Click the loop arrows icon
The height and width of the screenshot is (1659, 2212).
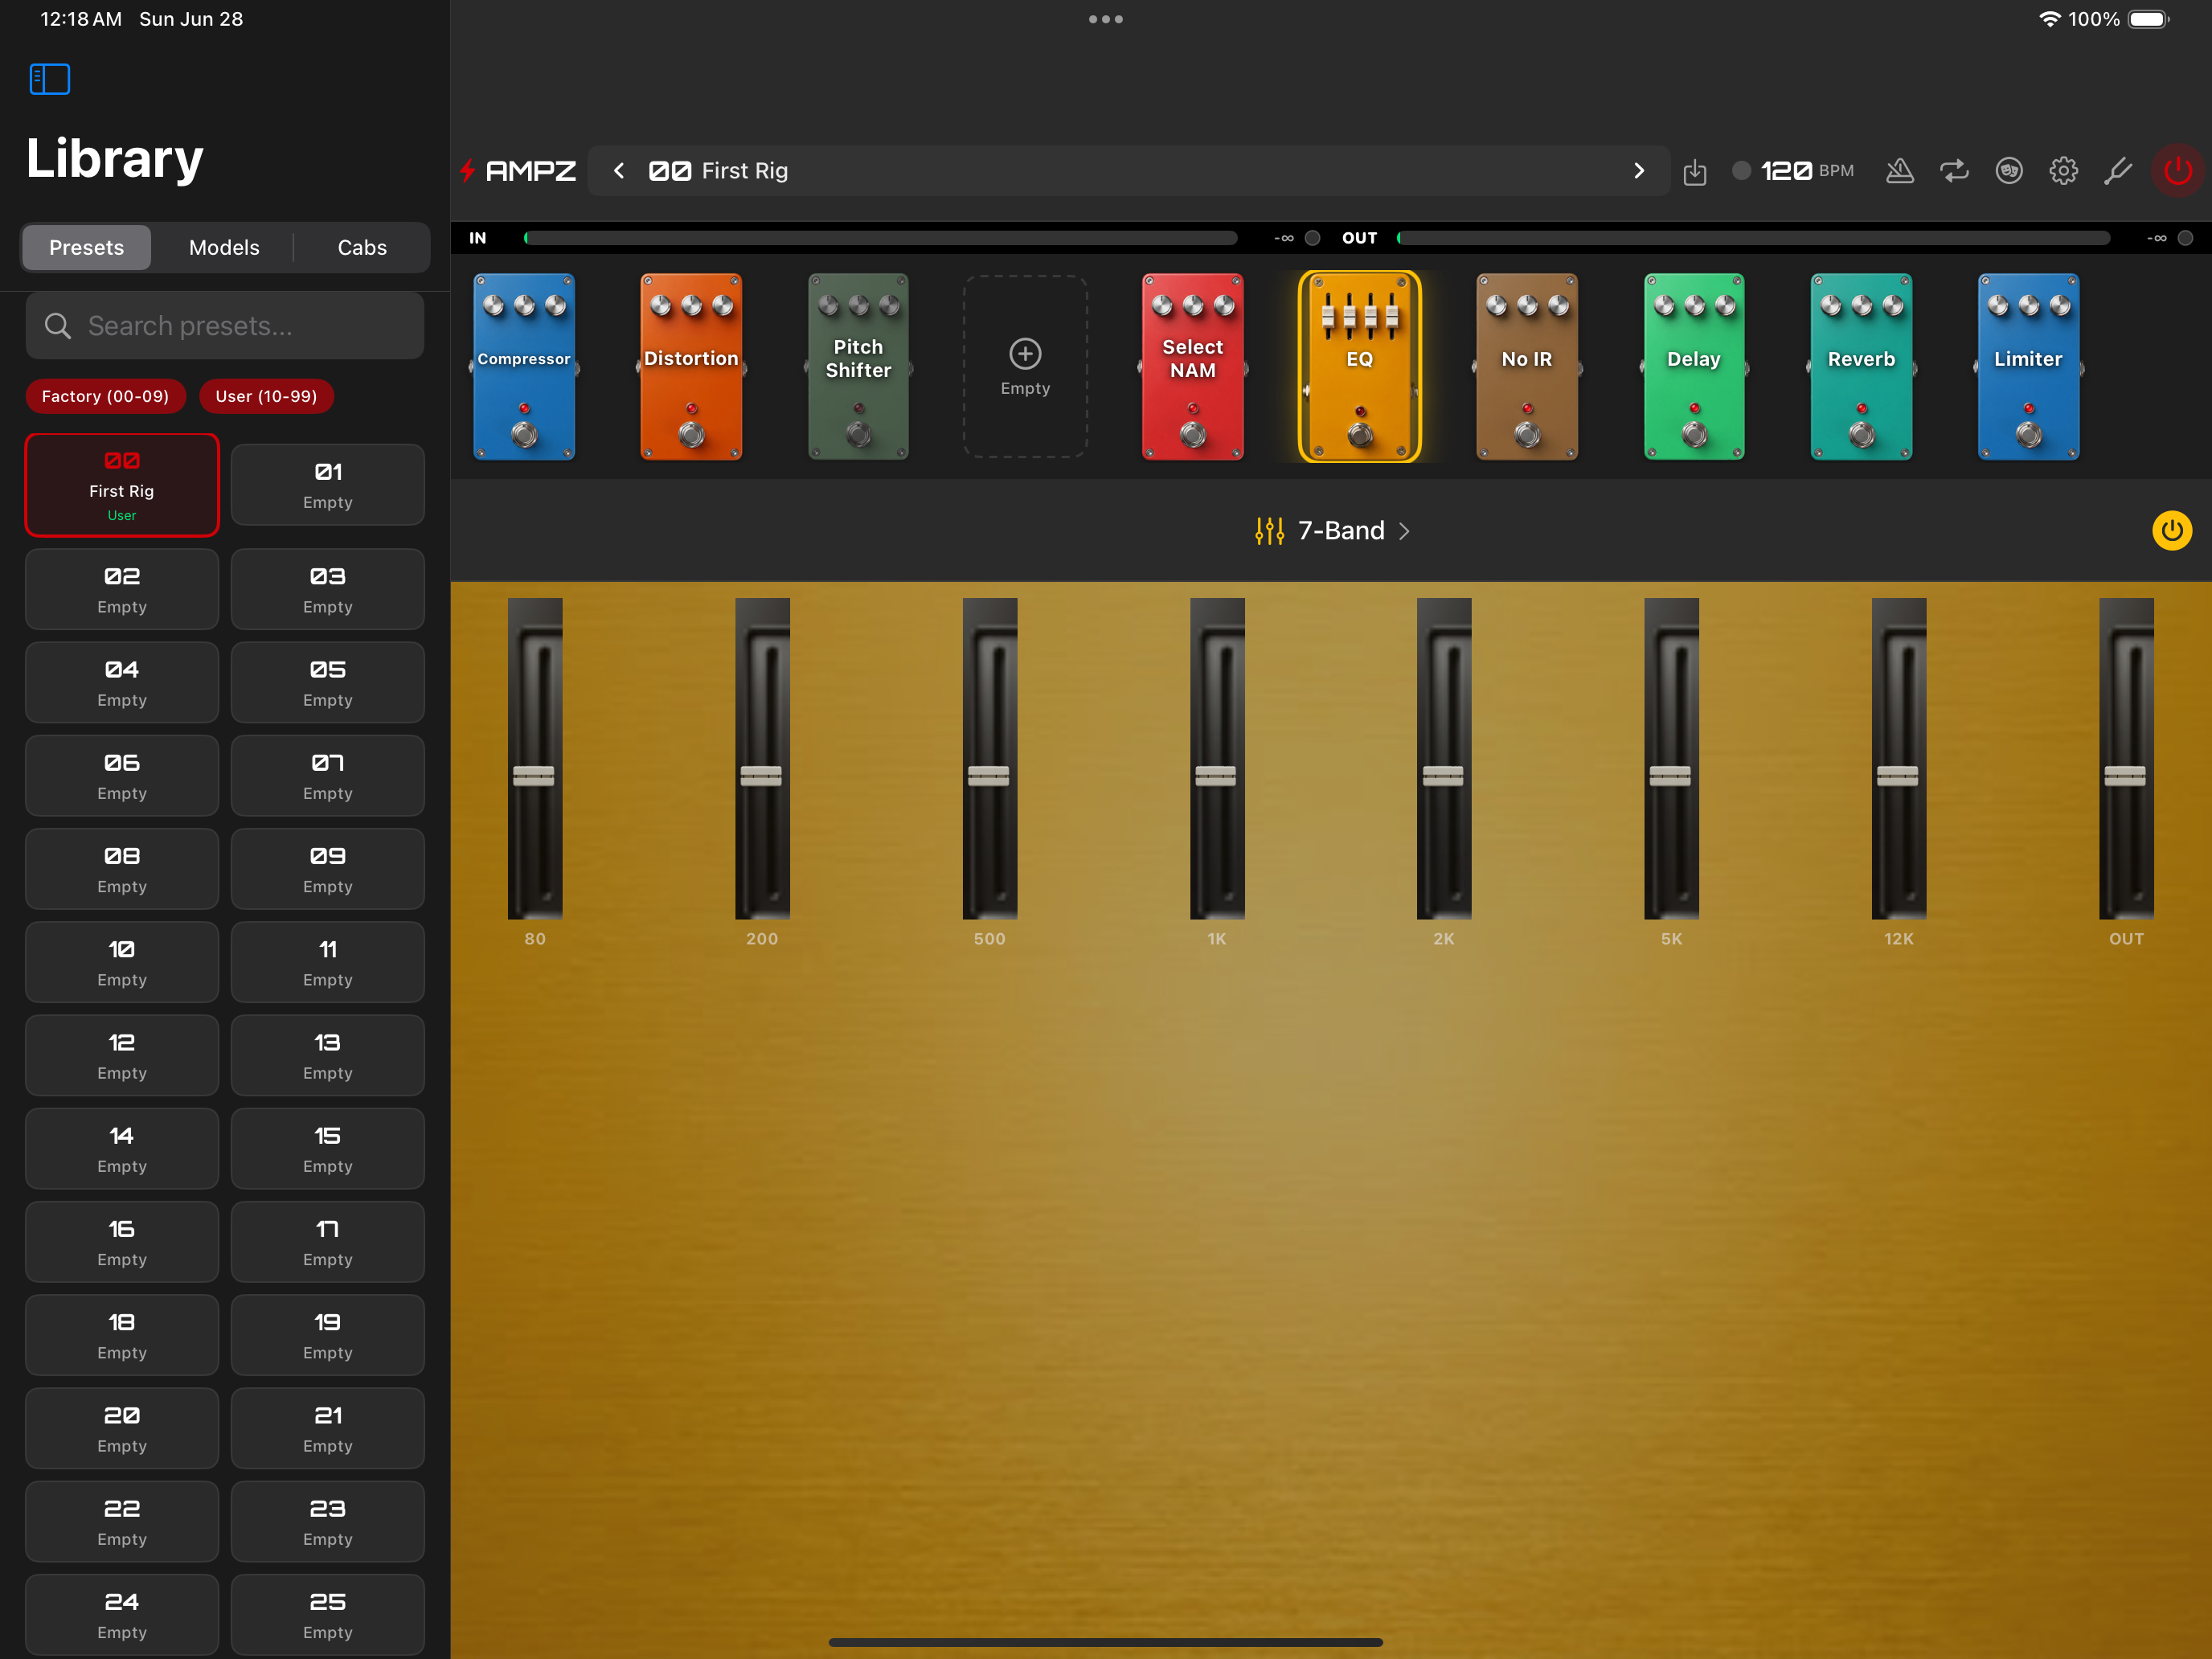[1954, 171]
